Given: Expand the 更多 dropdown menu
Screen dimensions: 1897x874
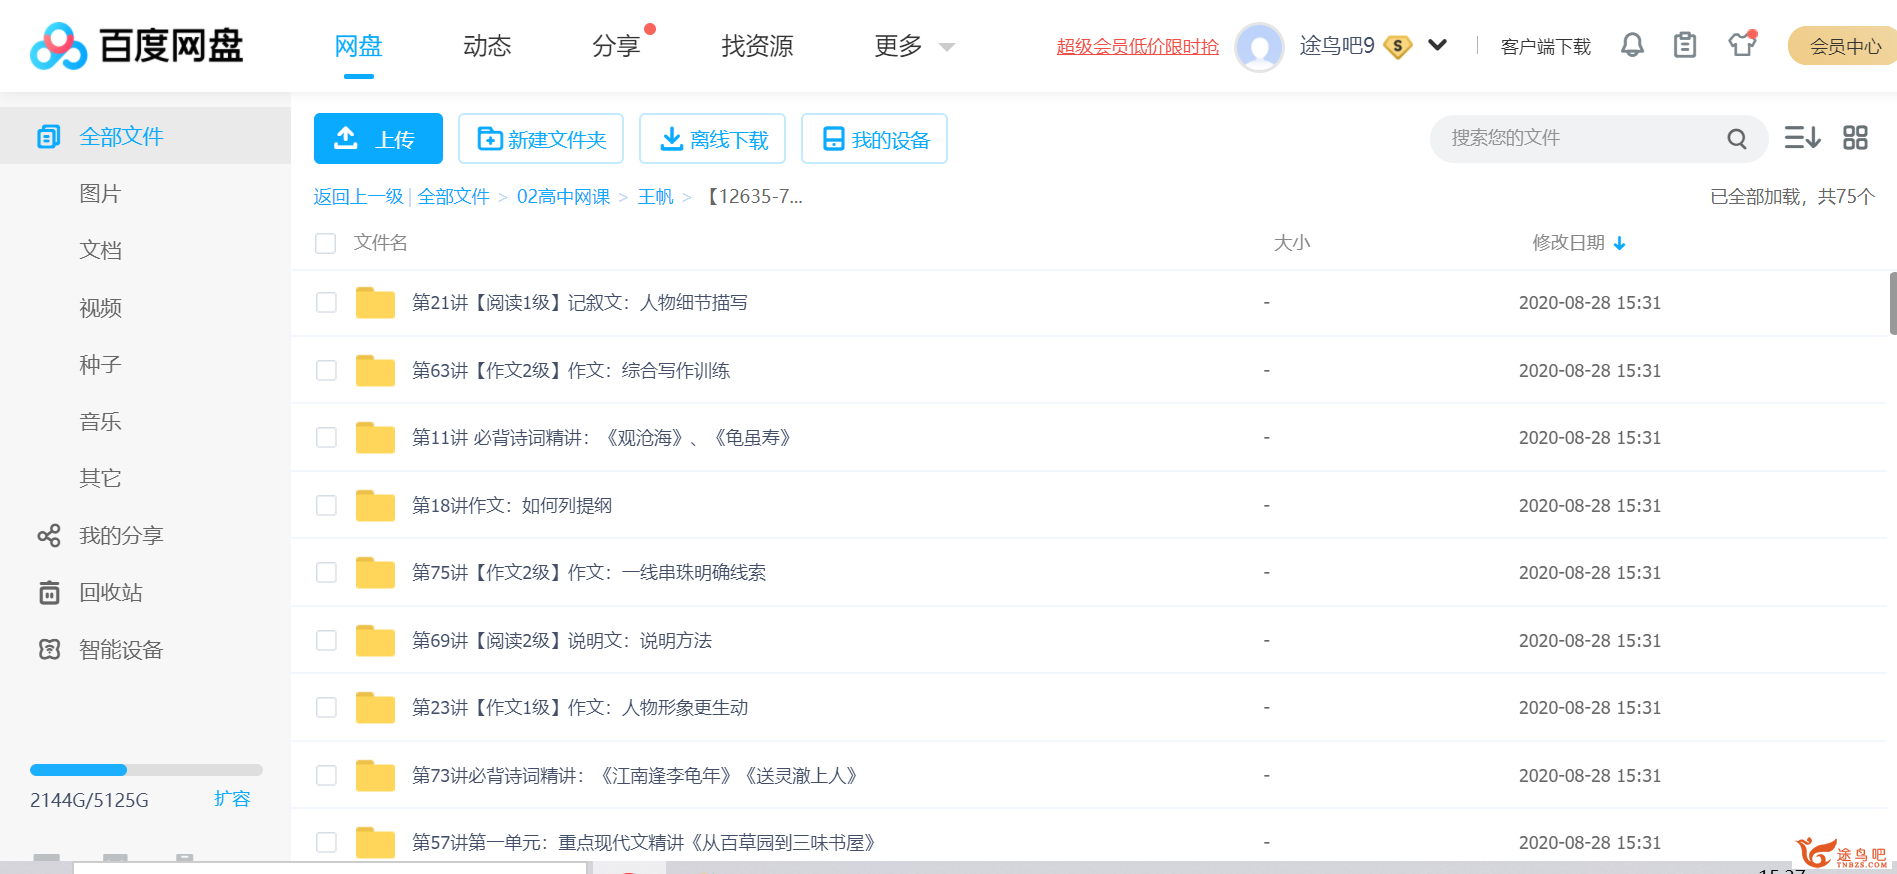Looking at the screenshot, I should (x=914, y=46).
